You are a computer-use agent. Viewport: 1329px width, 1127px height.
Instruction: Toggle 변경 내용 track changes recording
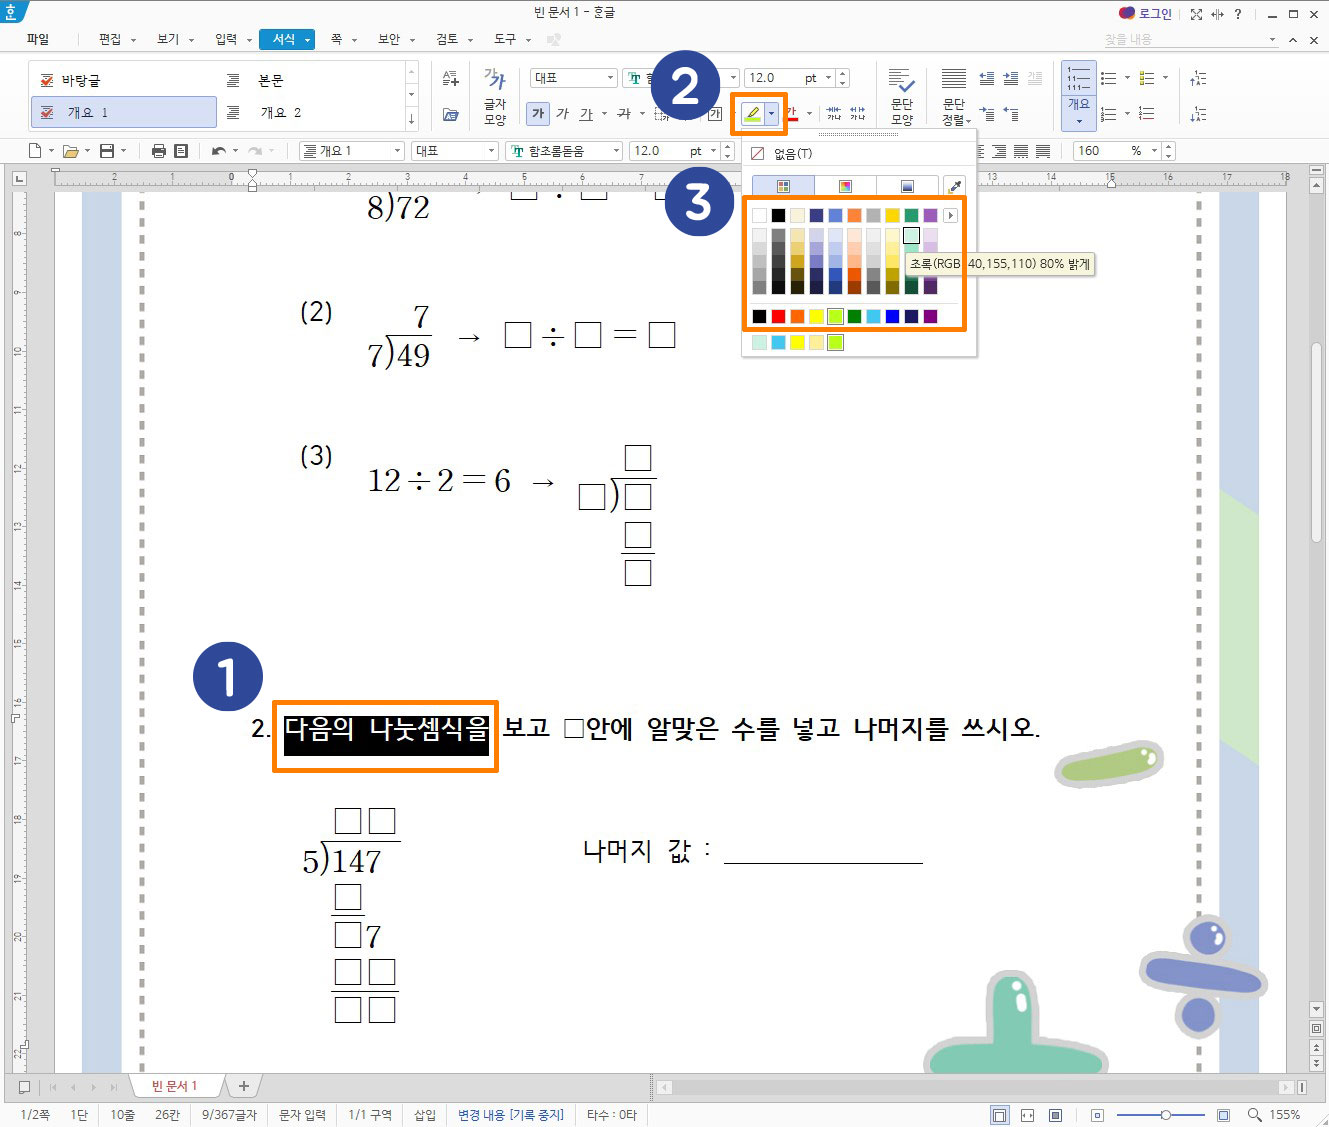click(x=511, y=1114)
